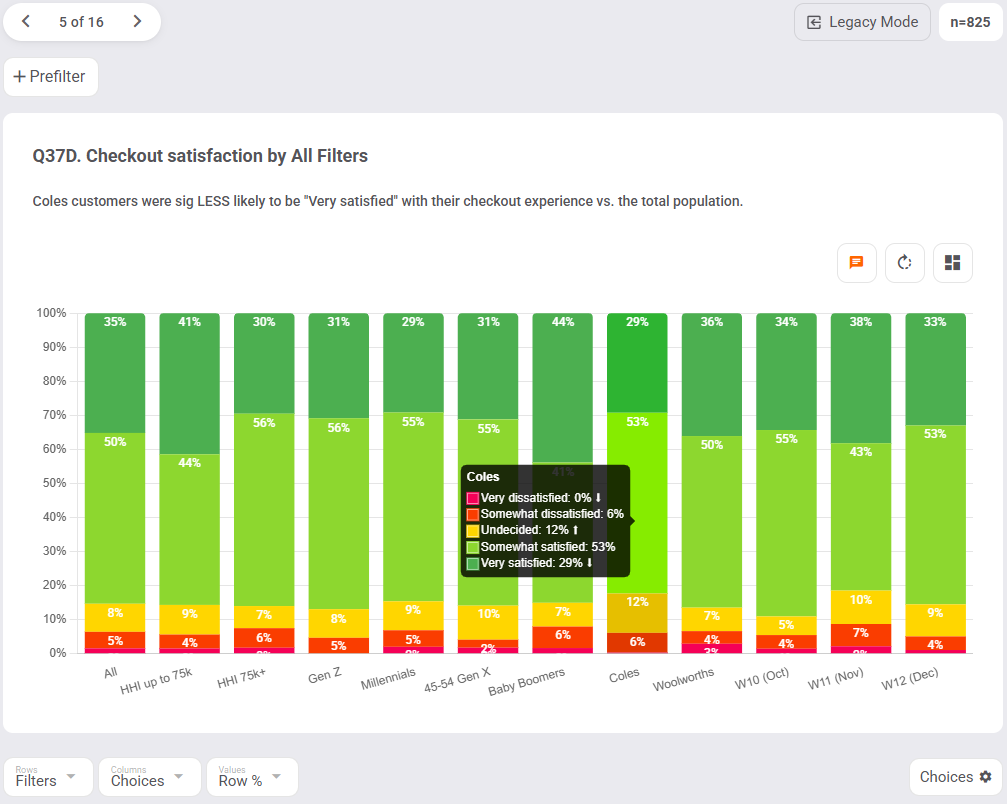Click 'Very satisfied: 29%' in Coles tooltip
Viewport: 1007px width, 804px height.
click(x=530, y=563)
